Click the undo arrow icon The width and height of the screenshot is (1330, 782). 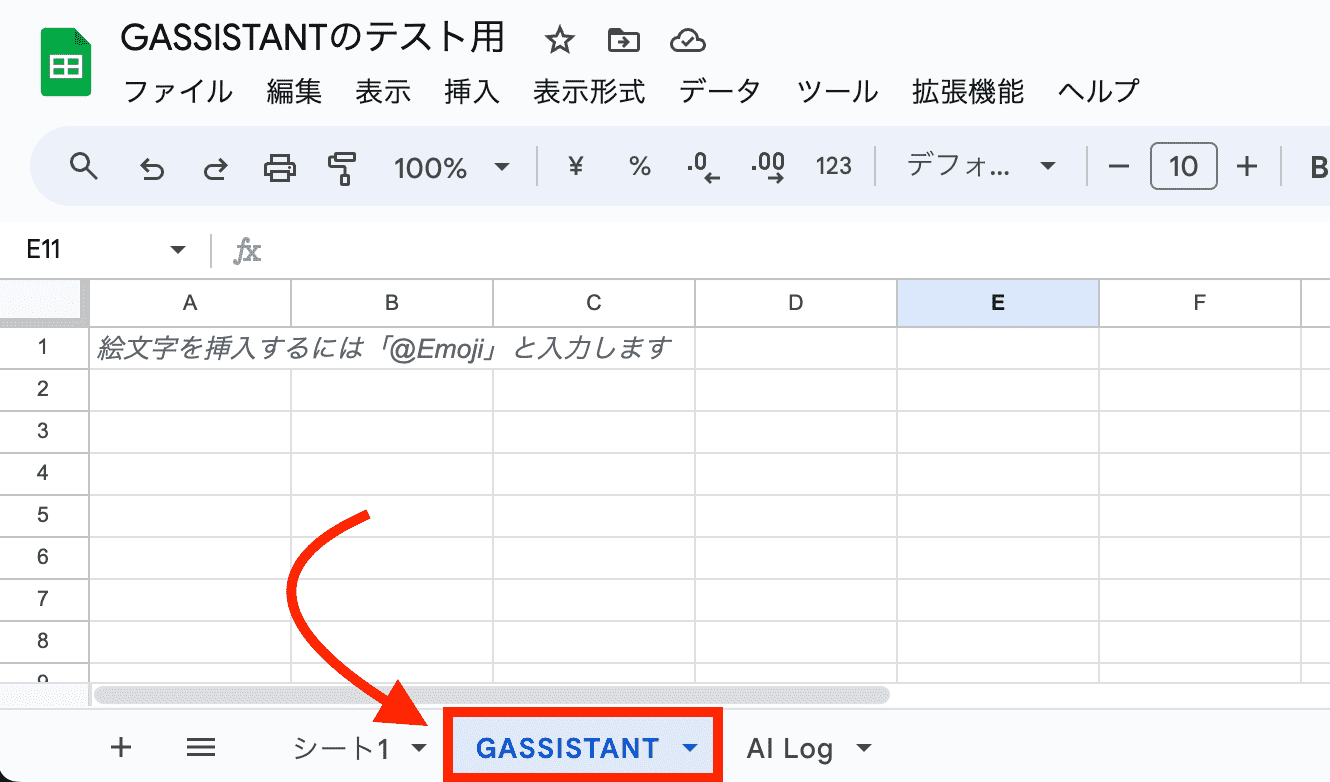pyautogui.click(x=151, y=167)
